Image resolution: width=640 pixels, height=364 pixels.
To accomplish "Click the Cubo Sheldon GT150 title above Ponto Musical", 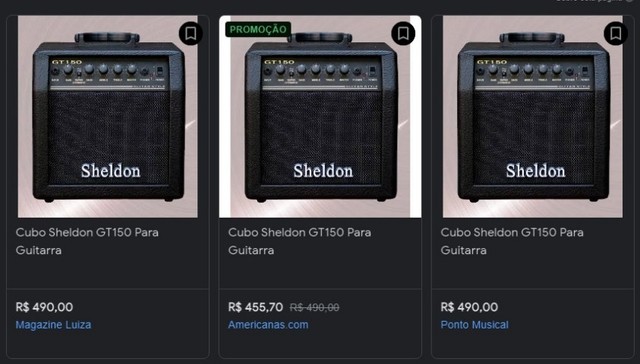I will [512, 241].
